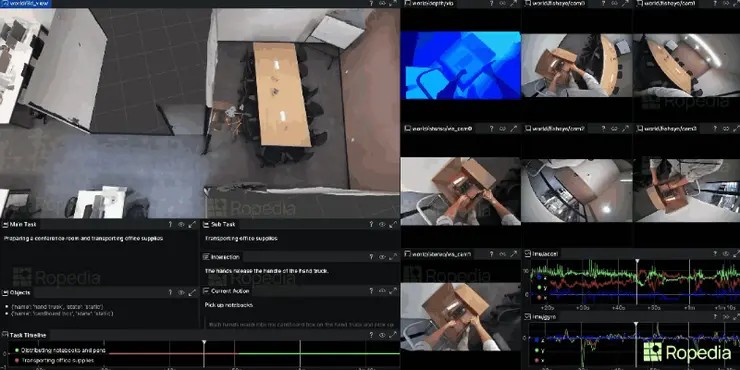Select the world/depth/vis panel tab
The image size is (740, 370).
(429, 3)
